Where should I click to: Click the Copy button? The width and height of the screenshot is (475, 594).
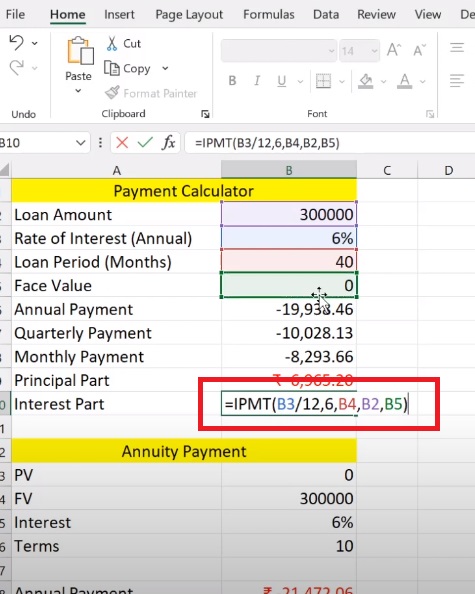click(128, 69)
